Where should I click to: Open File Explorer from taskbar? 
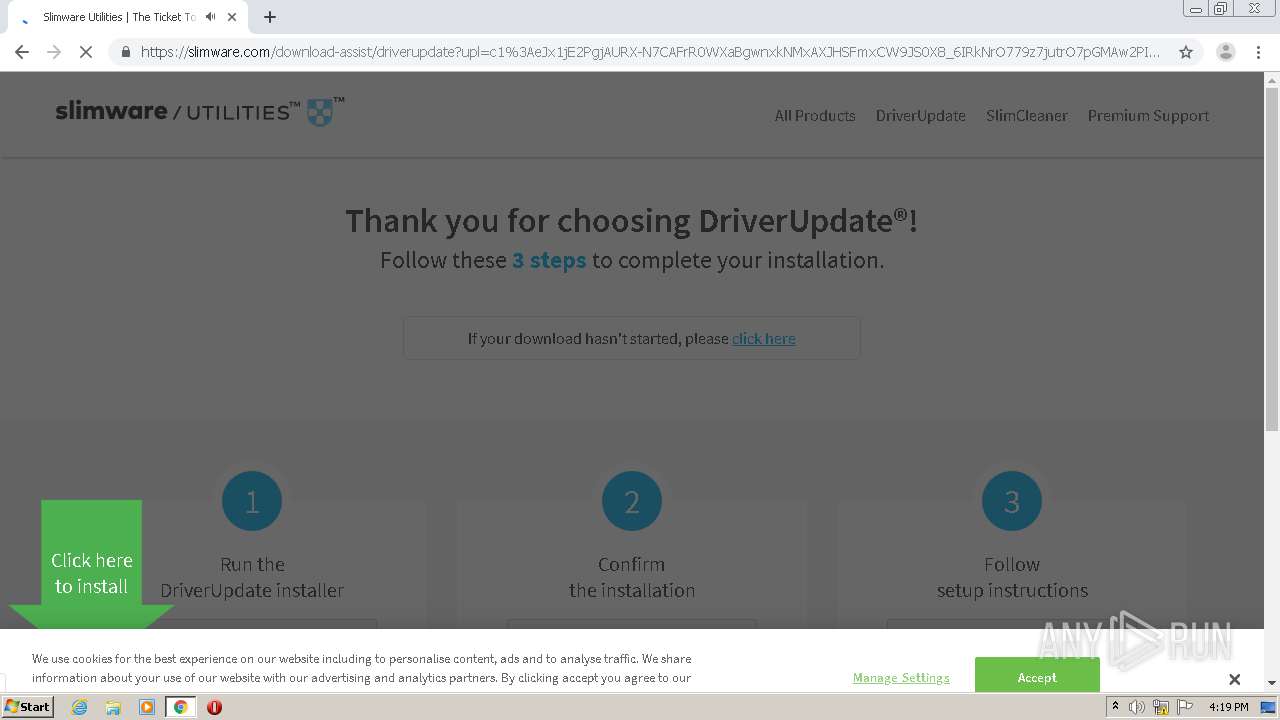point(113,707)
